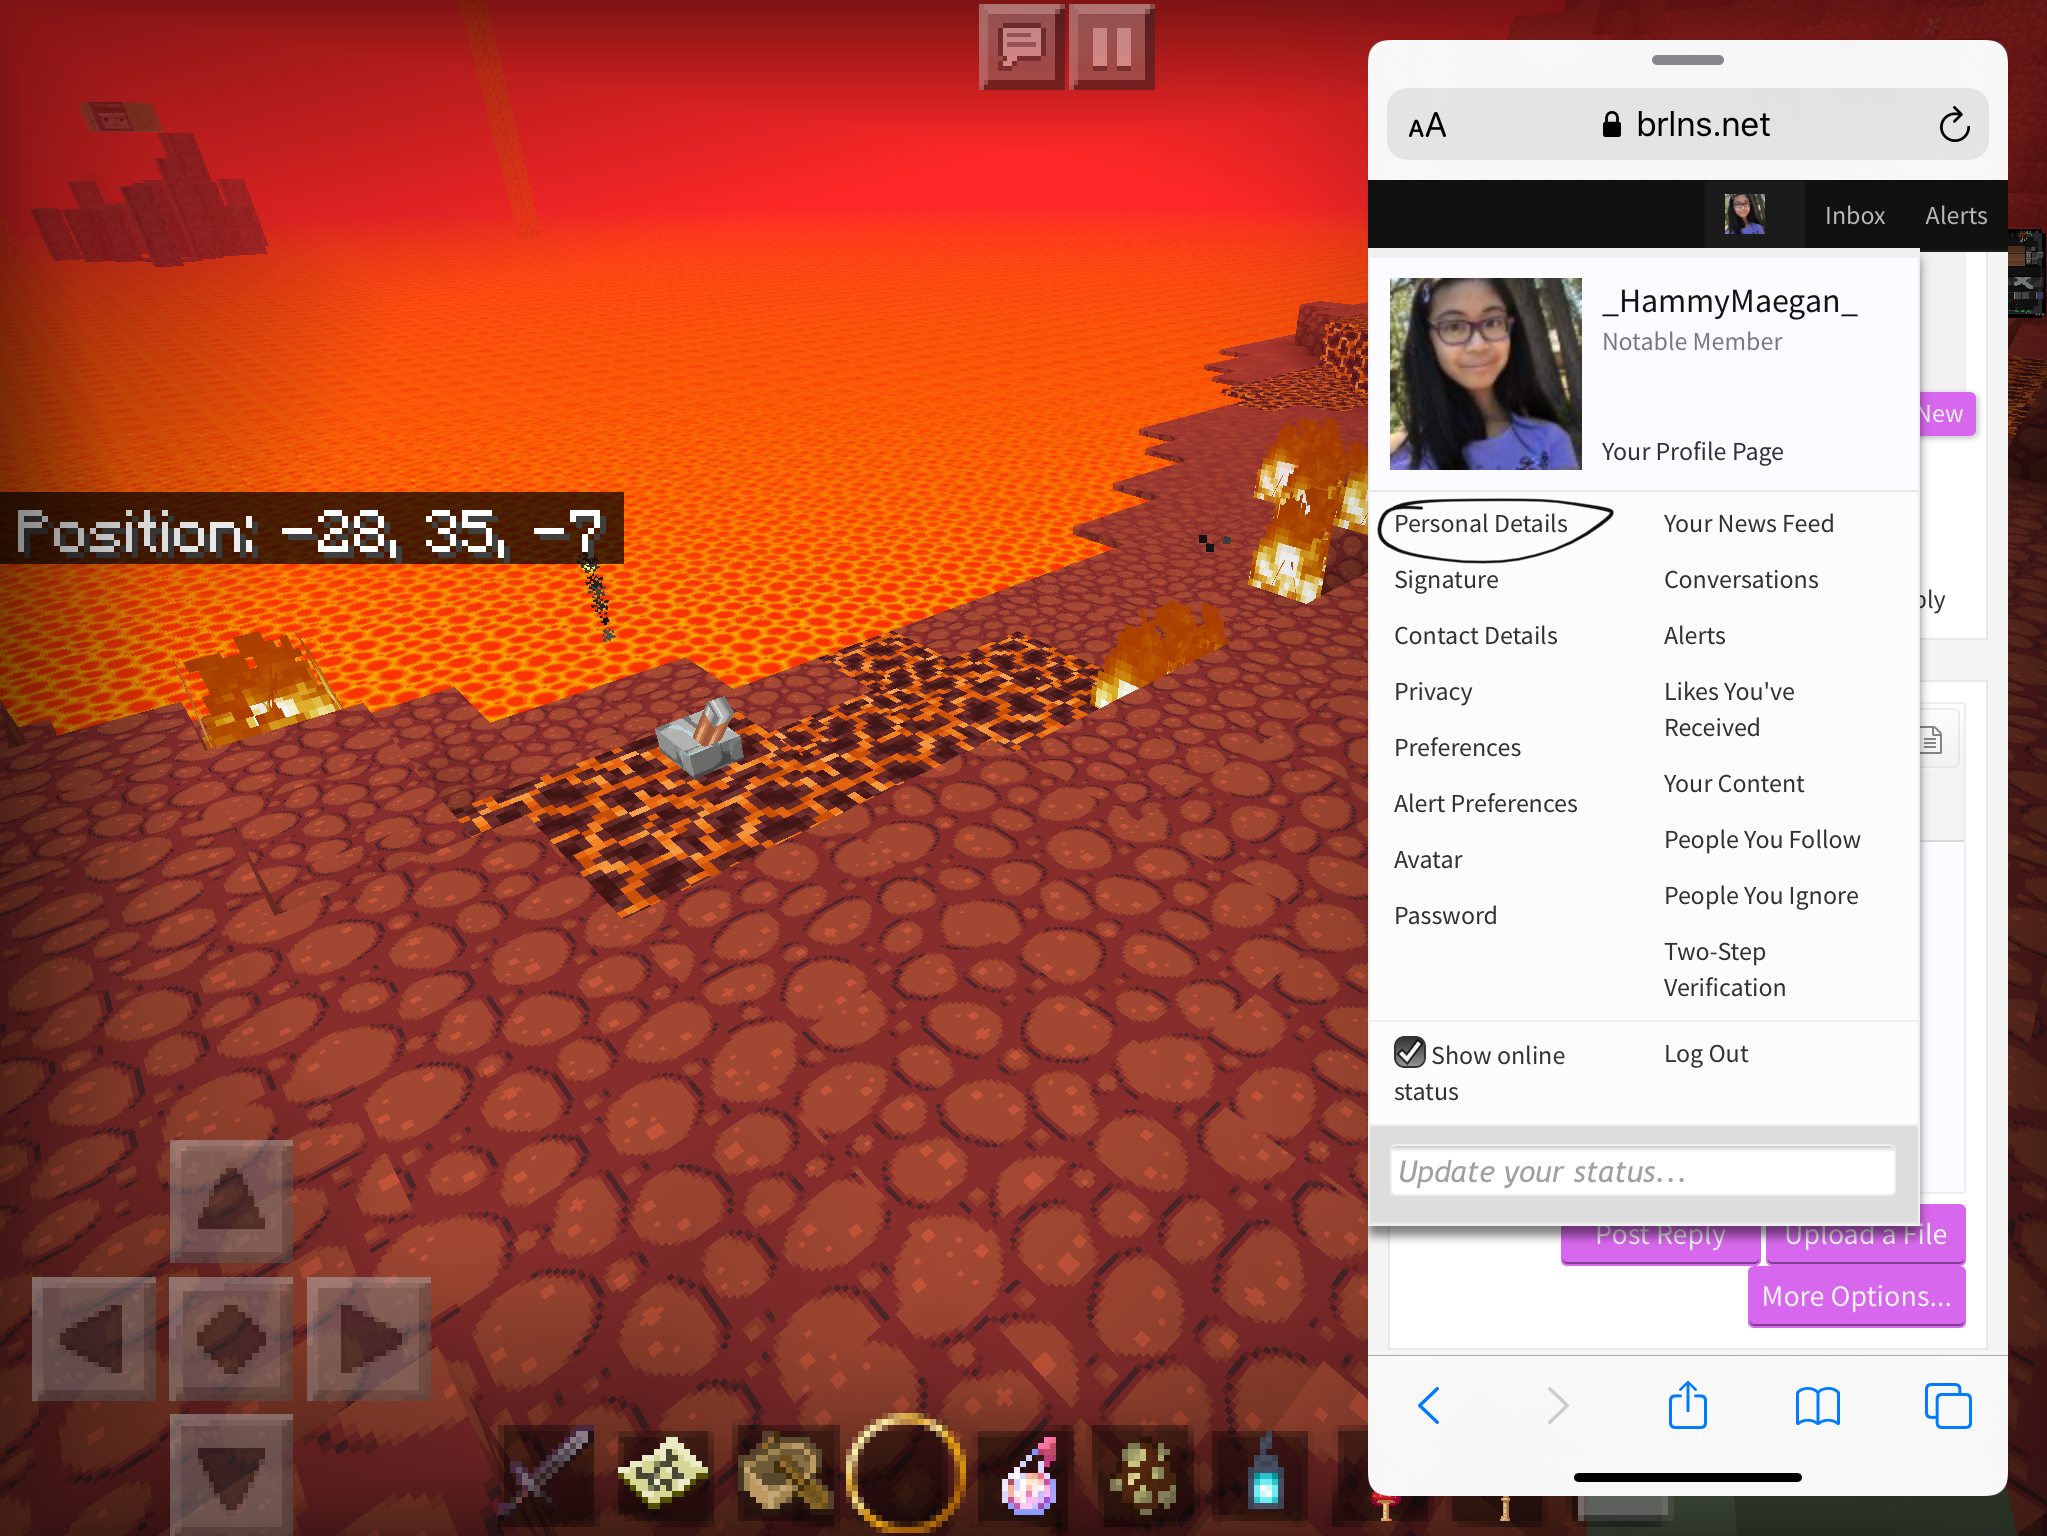Click the More Options button
Viewport: 2047px width, 1536px height.
coord(1856,1296)
